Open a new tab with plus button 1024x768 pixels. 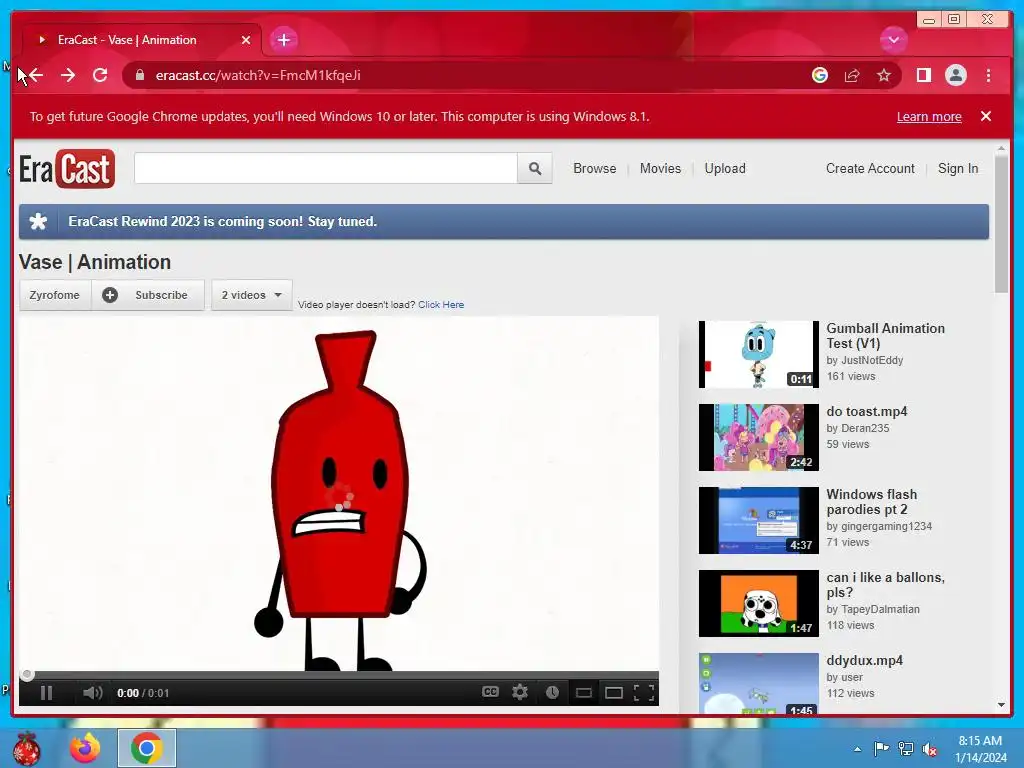click(283, 40)
